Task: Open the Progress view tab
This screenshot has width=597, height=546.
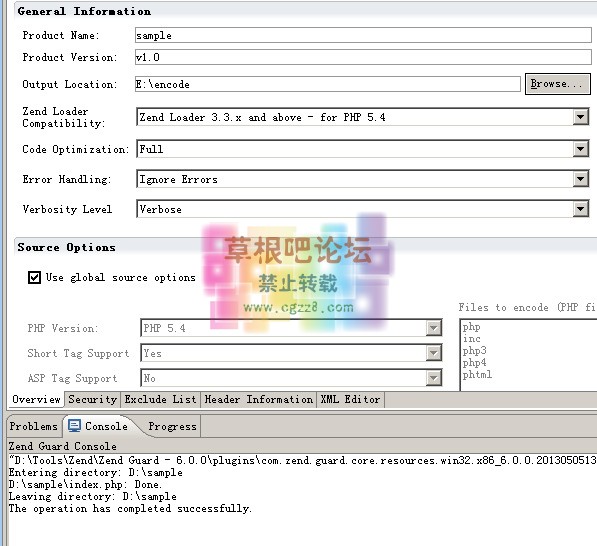Action: click(172, 426)
